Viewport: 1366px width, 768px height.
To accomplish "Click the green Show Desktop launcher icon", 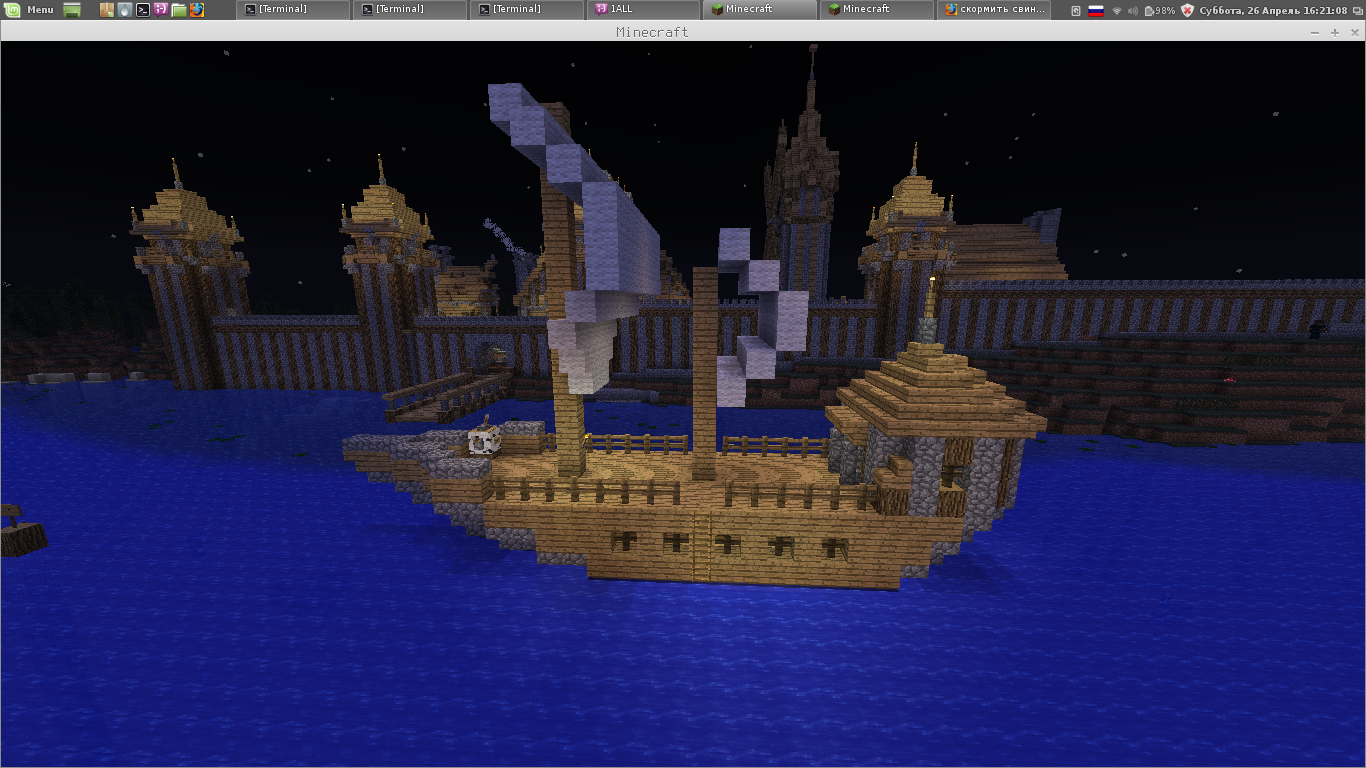I will coord(72,9).
